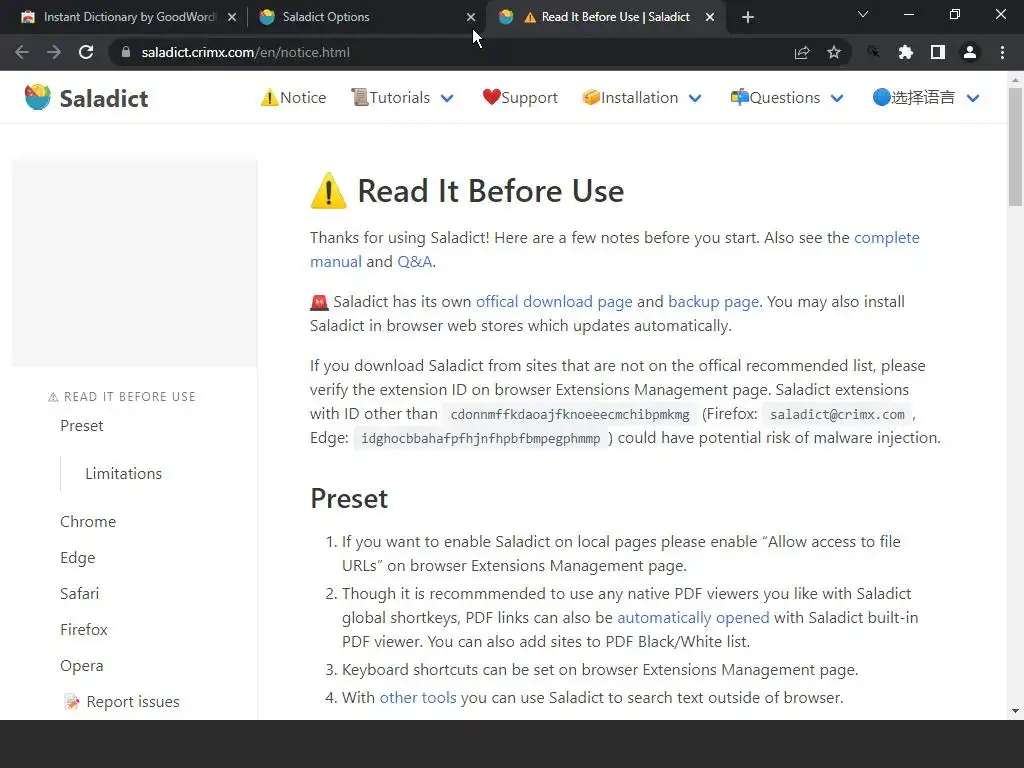Switch to Instant Dictionary by GoodWord tab
Screen dimensions: 1024x768
129,17
